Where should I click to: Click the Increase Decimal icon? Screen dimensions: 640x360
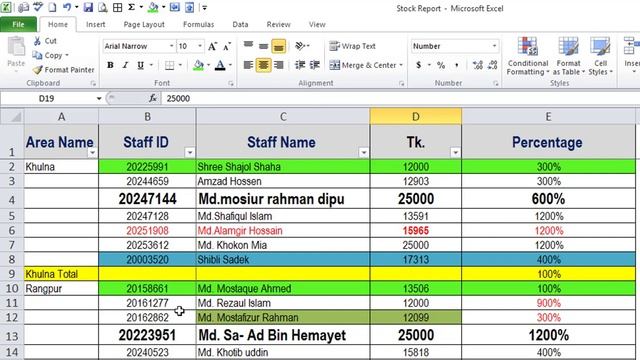coord(478,65)
